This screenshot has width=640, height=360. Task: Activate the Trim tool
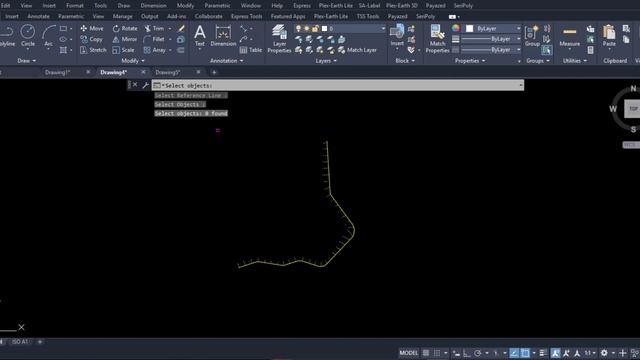tap(154, 29)
